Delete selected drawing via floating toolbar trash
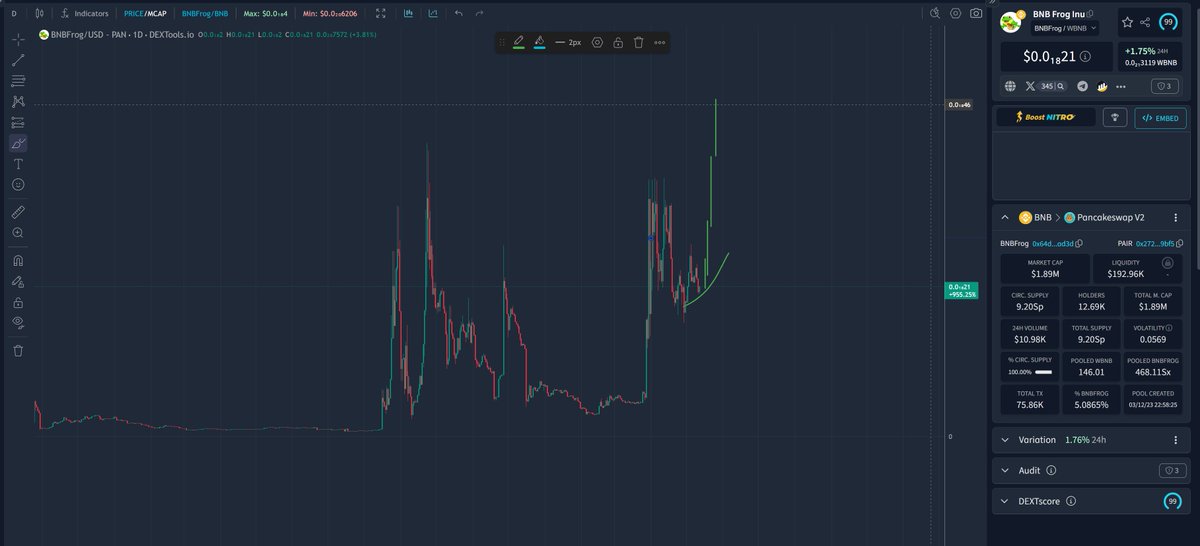 click(638, 43)
